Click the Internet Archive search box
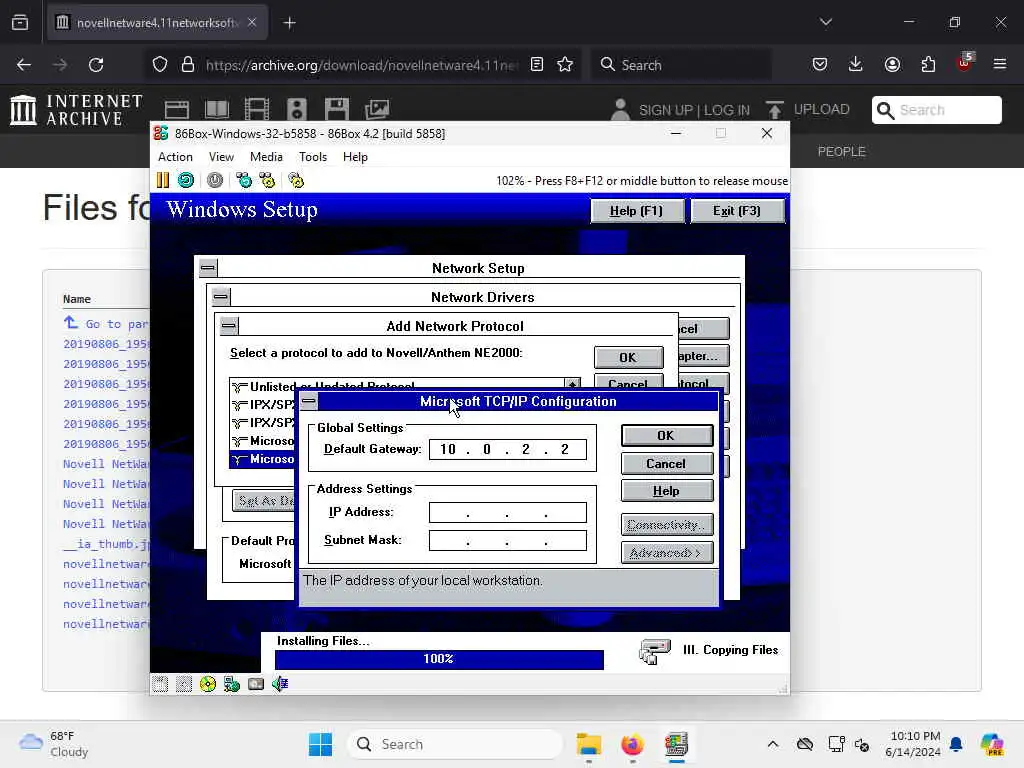The height and width of the screenshot is (768, 1024). click(936, 110)
